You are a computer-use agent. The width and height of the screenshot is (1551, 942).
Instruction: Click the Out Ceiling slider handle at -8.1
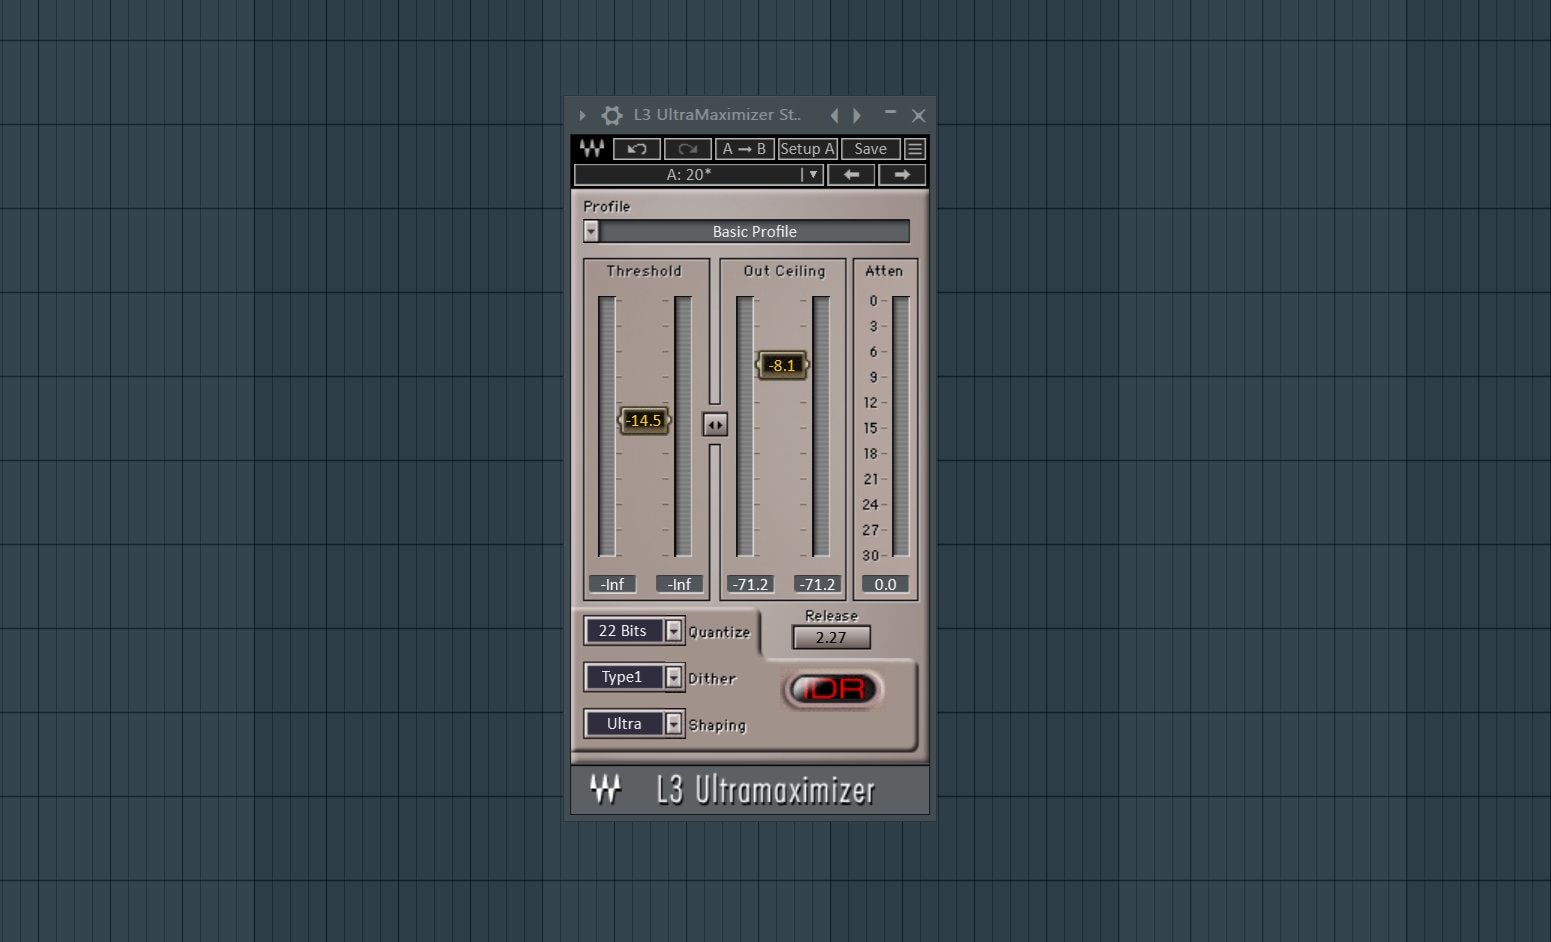(x=782, y=365)
